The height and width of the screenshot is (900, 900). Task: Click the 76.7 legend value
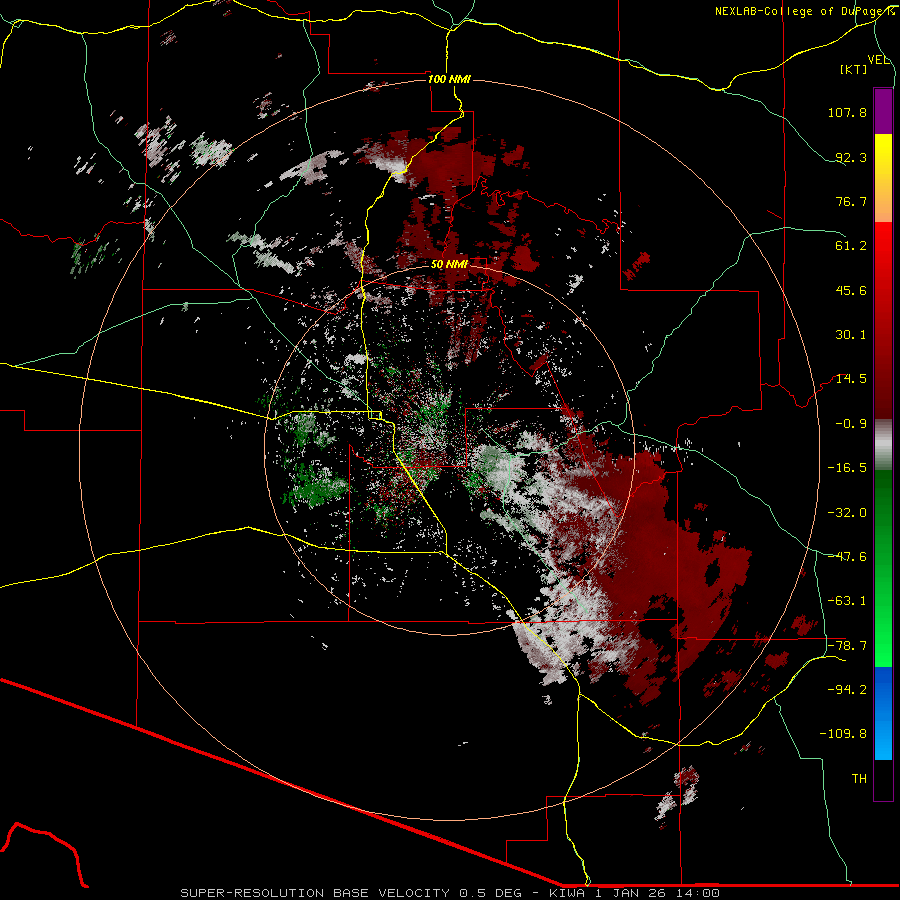pyautogui.click(x=851, y=201)
